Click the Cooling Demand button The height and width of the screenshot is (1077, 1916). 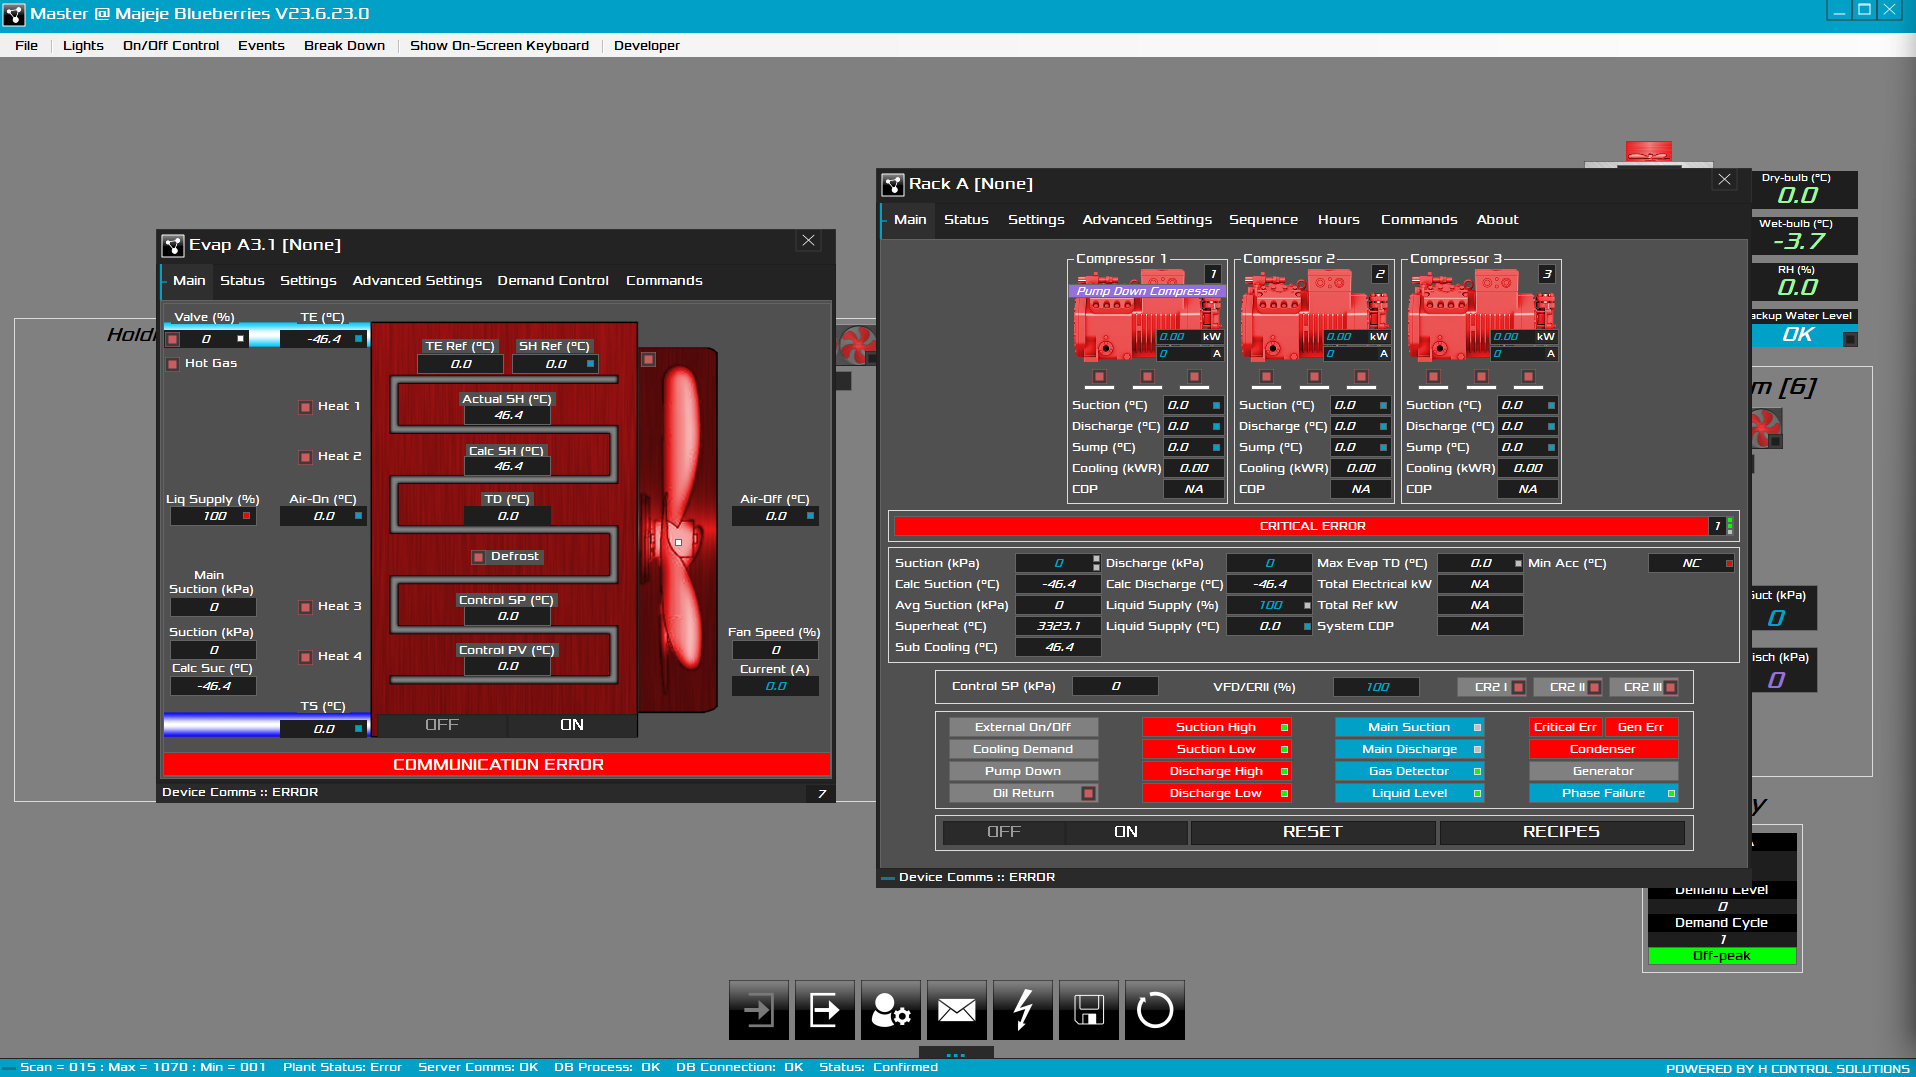1023,749
